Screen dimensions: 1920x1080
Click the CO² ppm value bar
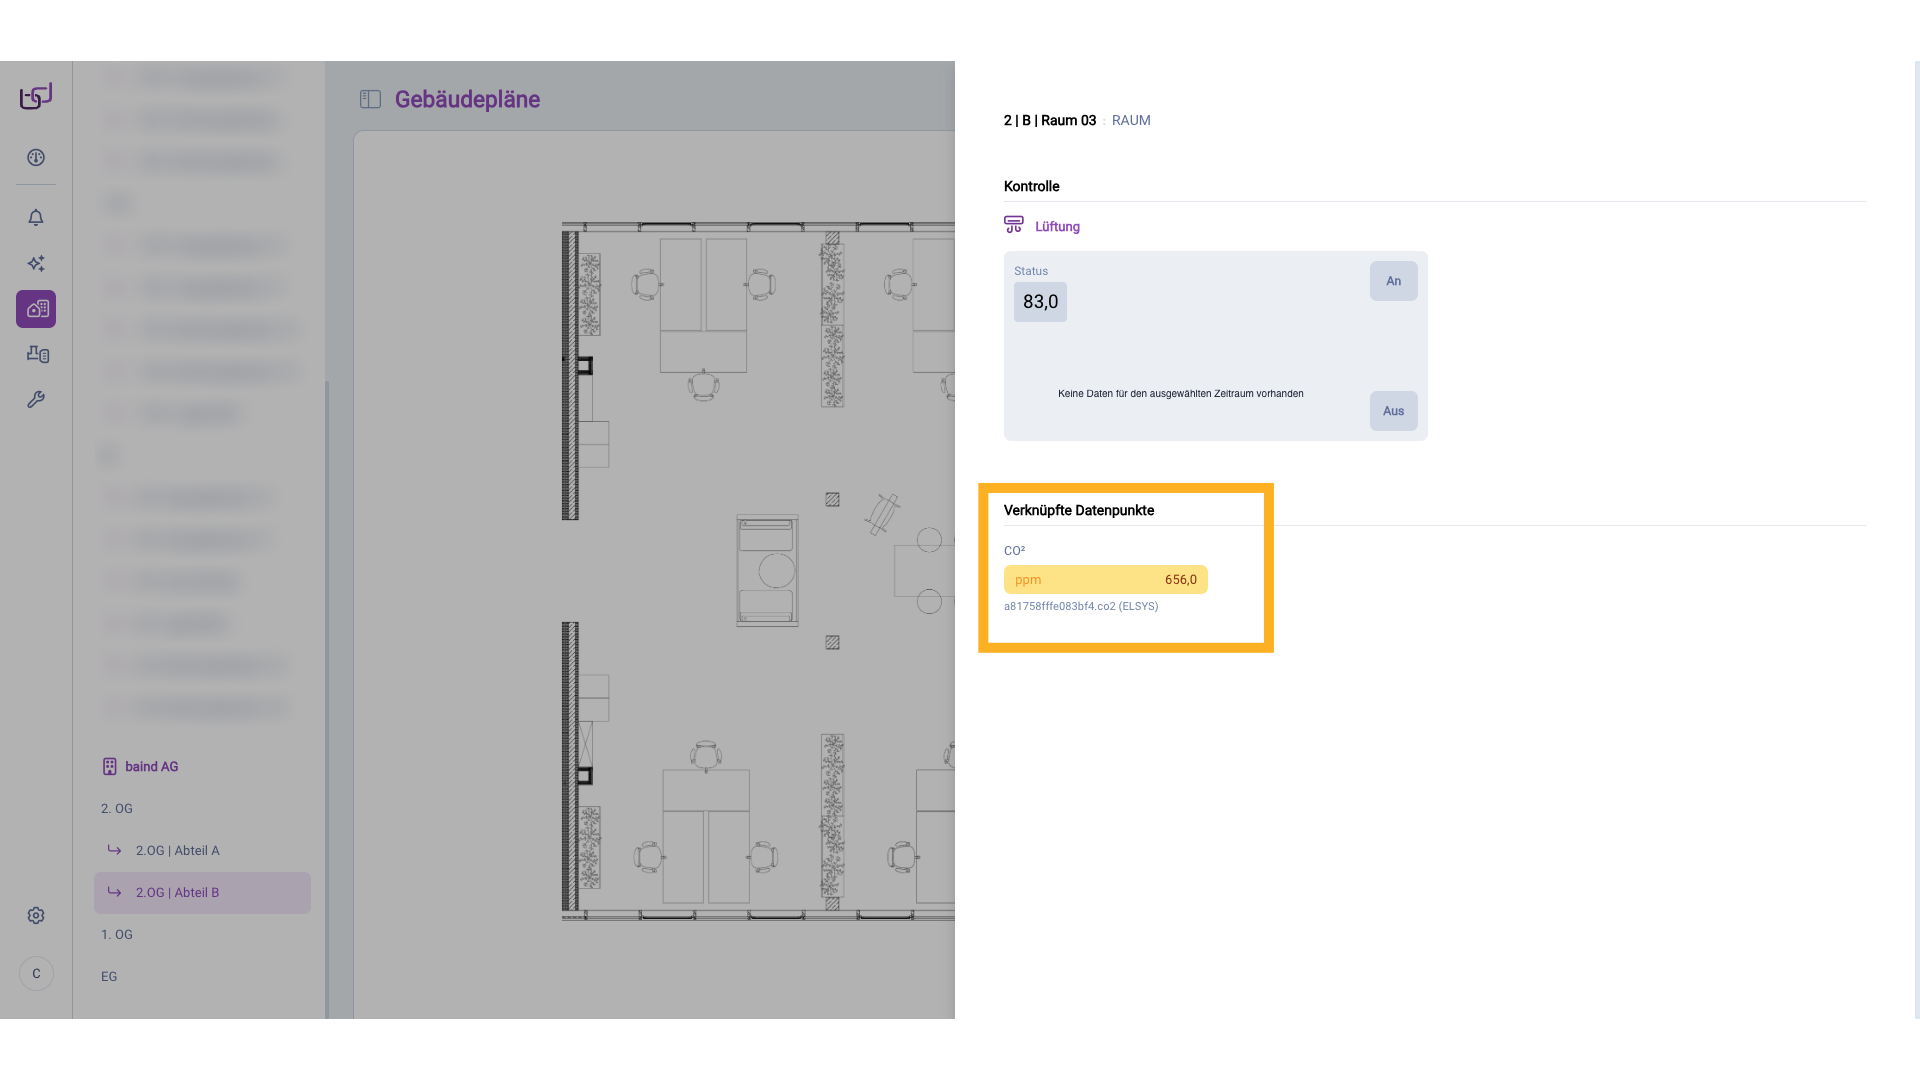pos(1105,580)
